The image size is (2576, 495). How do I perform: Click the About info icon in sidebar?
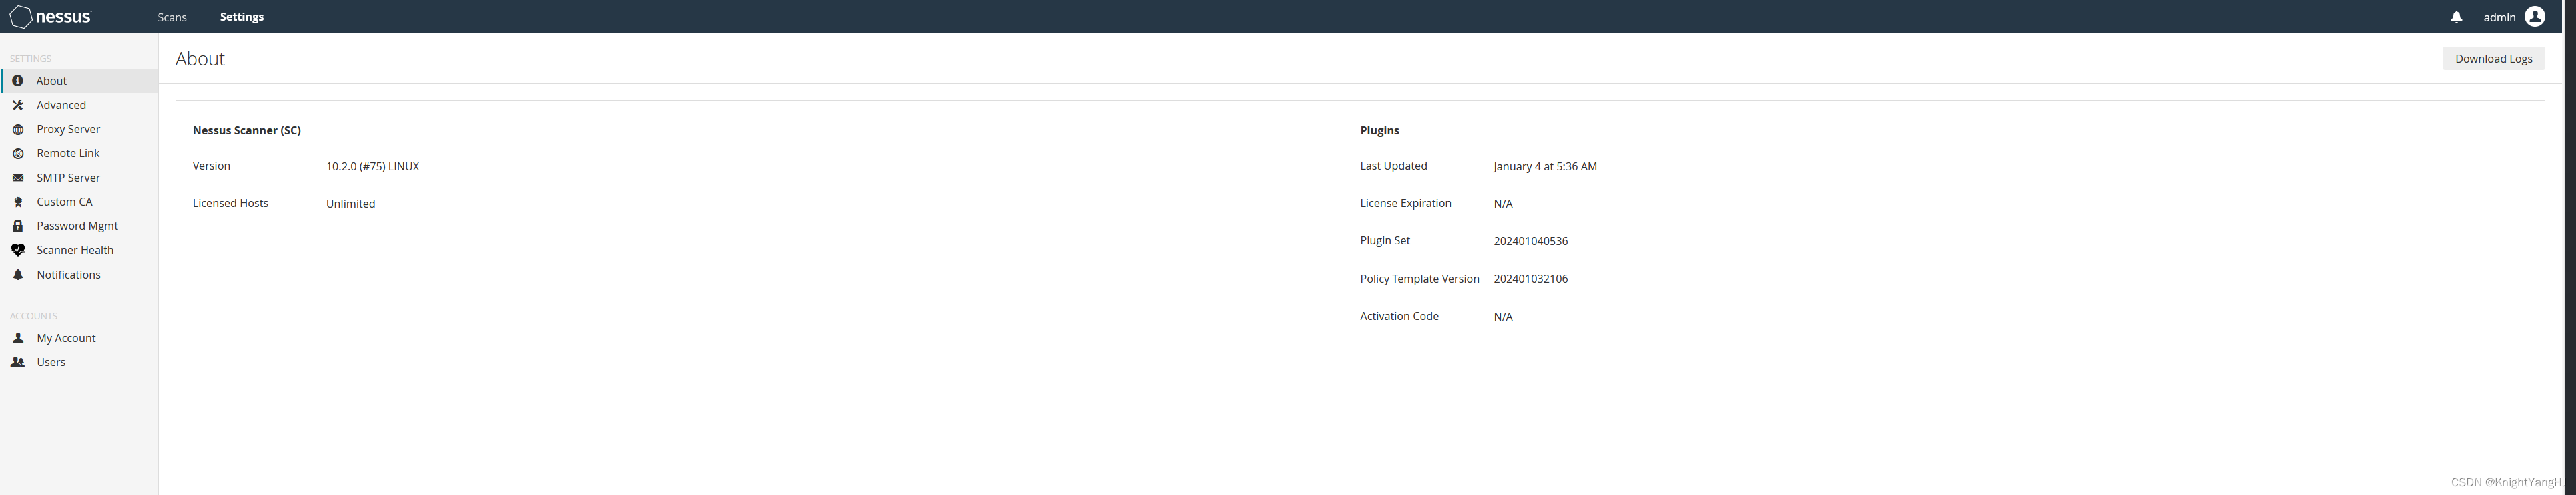(x=18, y=81)
